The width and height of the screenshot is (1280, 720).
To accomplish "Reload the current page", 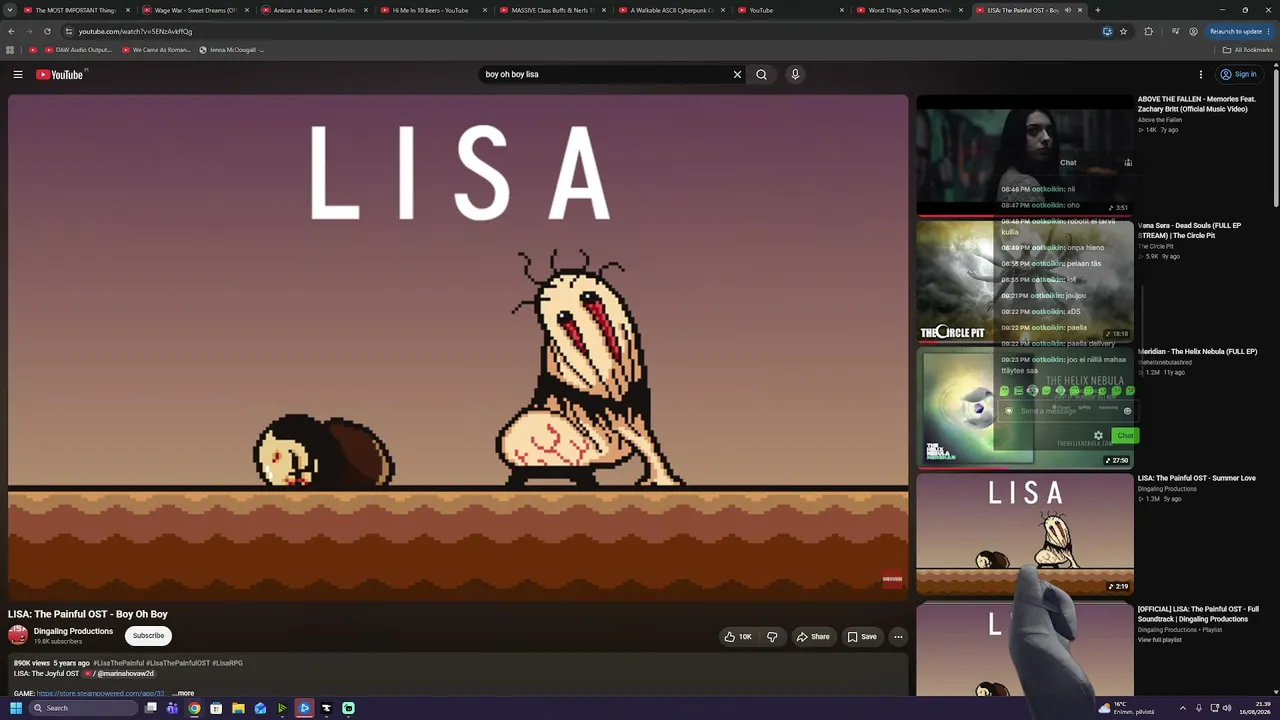I will pos(47,31).
